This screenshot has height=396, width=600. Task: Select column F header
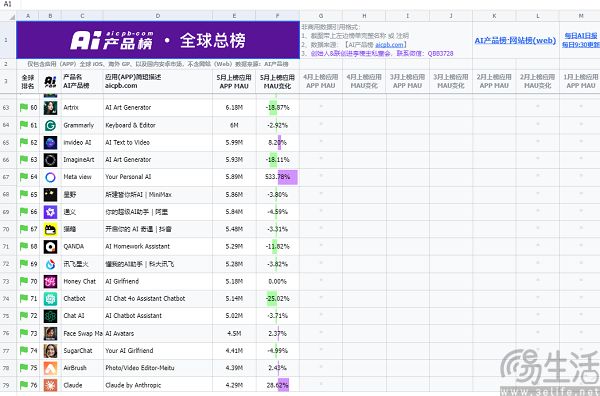click(277, 16)
